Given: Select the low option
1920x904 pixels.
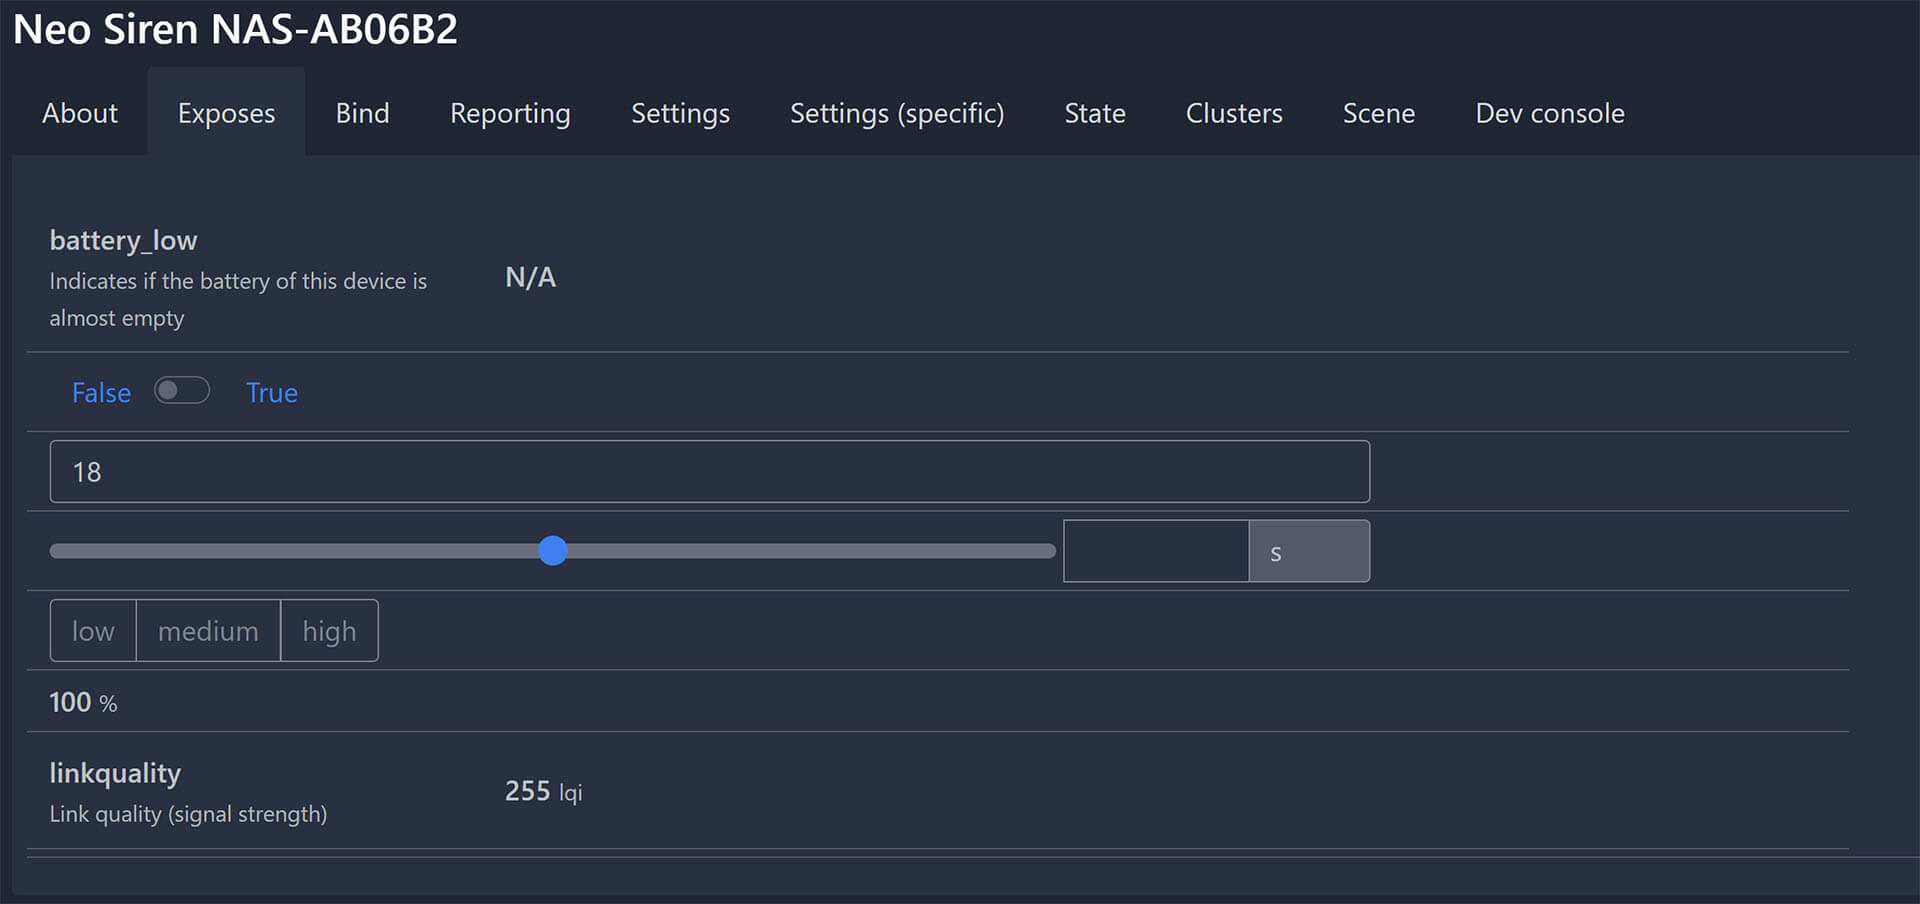Looking at the screenshot, I should pyautogui.click(x=93, y=631).
